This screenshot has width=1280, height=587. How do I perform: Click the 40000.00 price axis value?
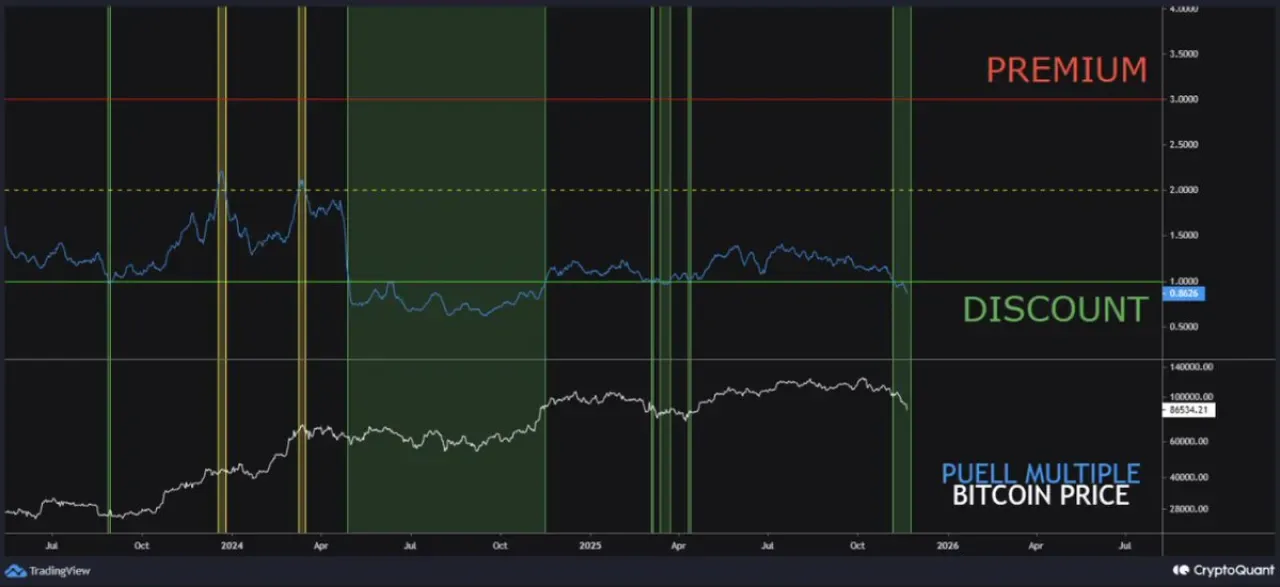[1187, 478]
